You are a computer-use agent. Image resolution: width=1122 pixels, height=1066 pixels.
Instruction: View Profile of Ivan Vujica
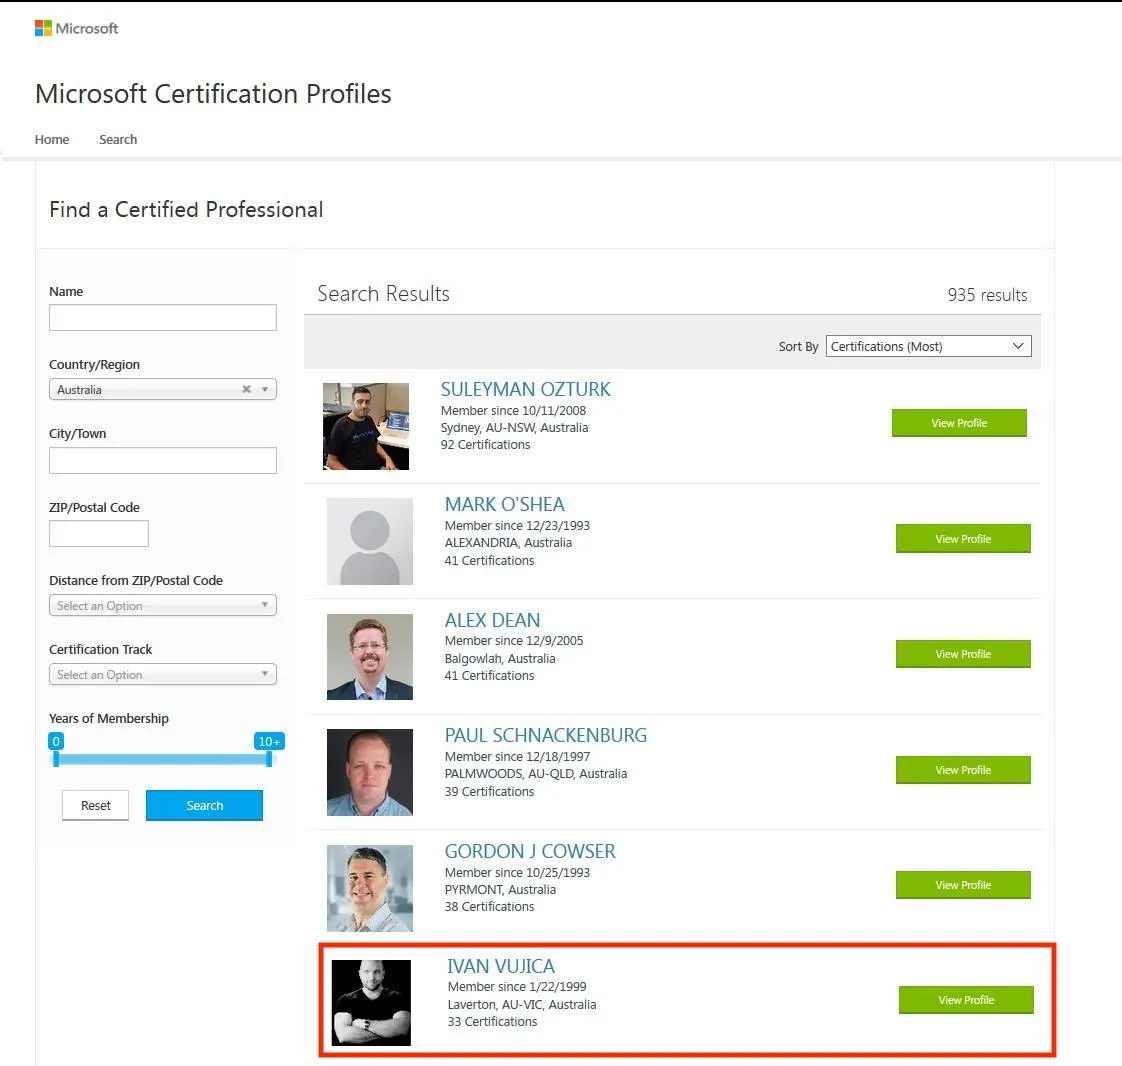[x=966, y=1000]
